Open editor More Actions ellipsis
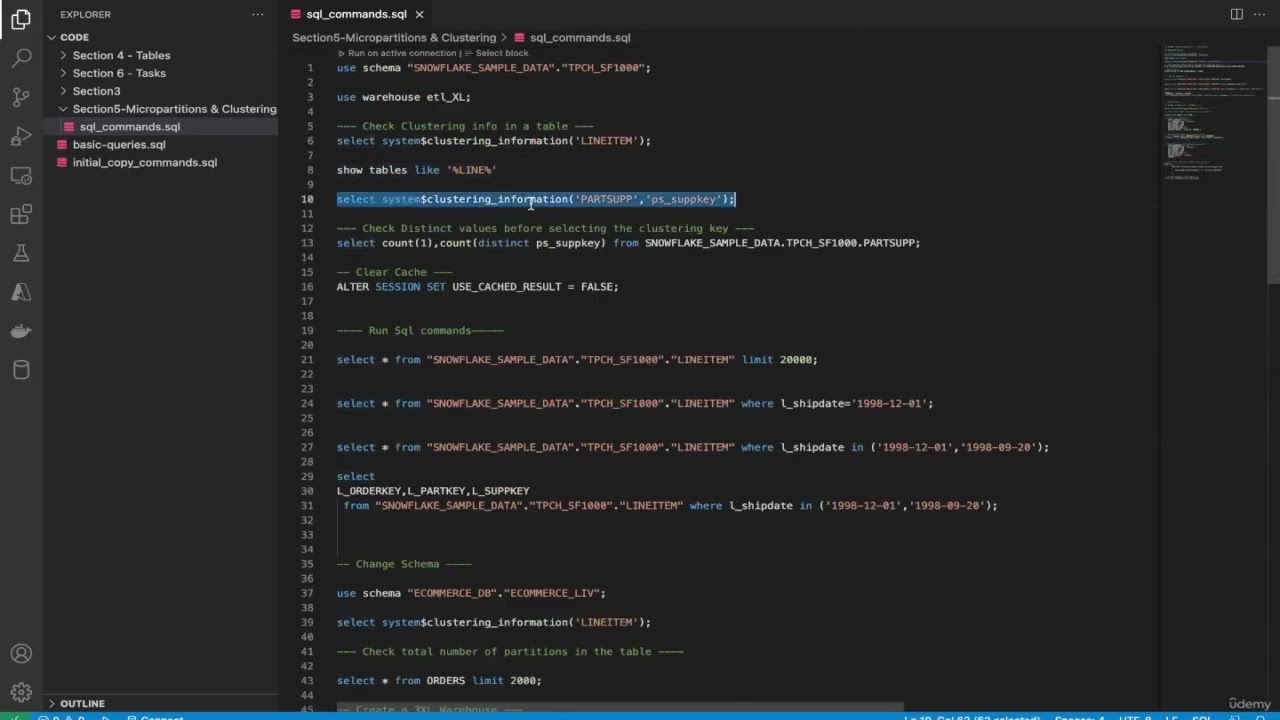Viewport: 1280px width, 720px height. tap(1259, 14)
